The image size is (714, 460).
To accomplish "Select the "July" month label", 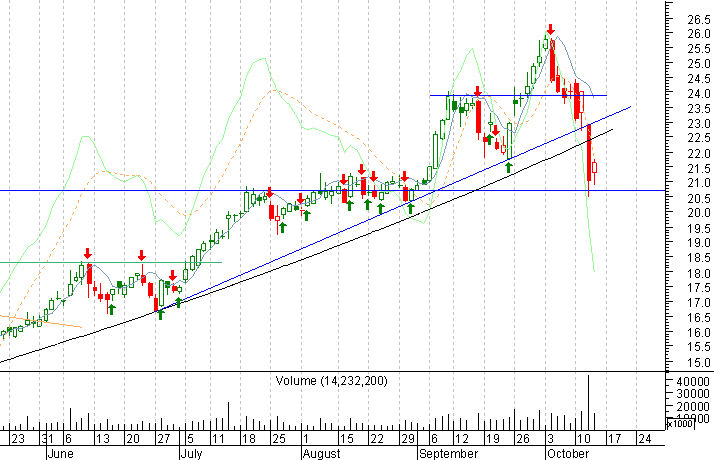I will pyautogui.click(x=191, y=454).
